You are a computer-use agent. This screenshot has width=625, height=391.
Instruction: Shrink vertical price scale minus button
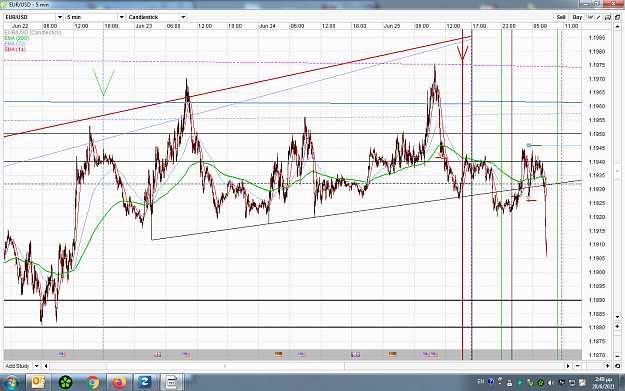pyautogui.click(x=617, y=356)
